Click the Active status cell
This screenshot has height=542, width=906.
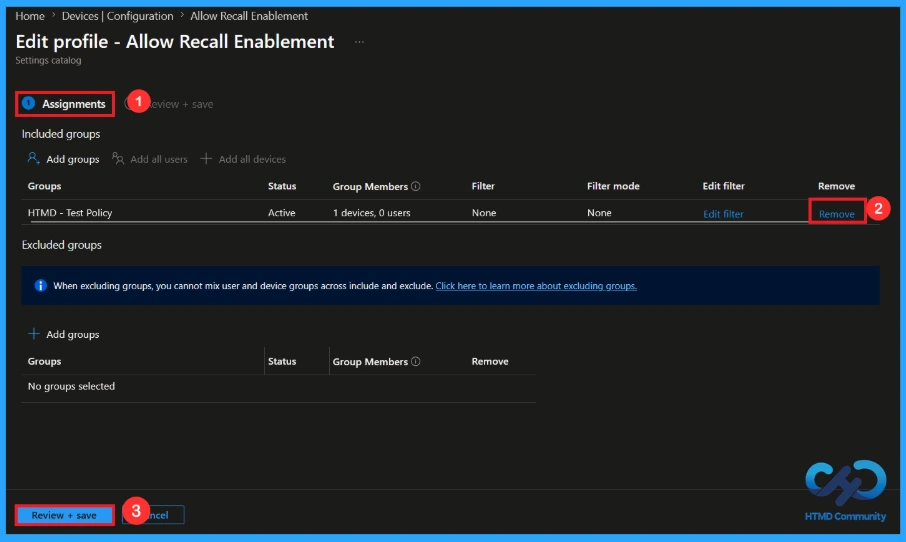tap(281, 213)
